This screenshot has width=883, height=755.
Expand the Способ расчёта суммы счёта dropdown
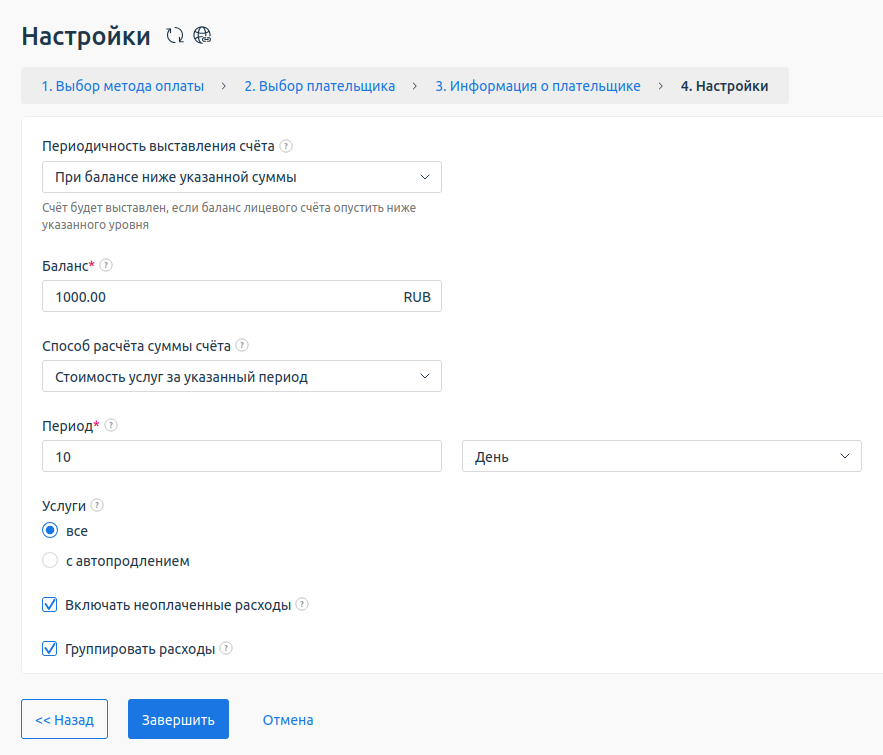[242, 377]
